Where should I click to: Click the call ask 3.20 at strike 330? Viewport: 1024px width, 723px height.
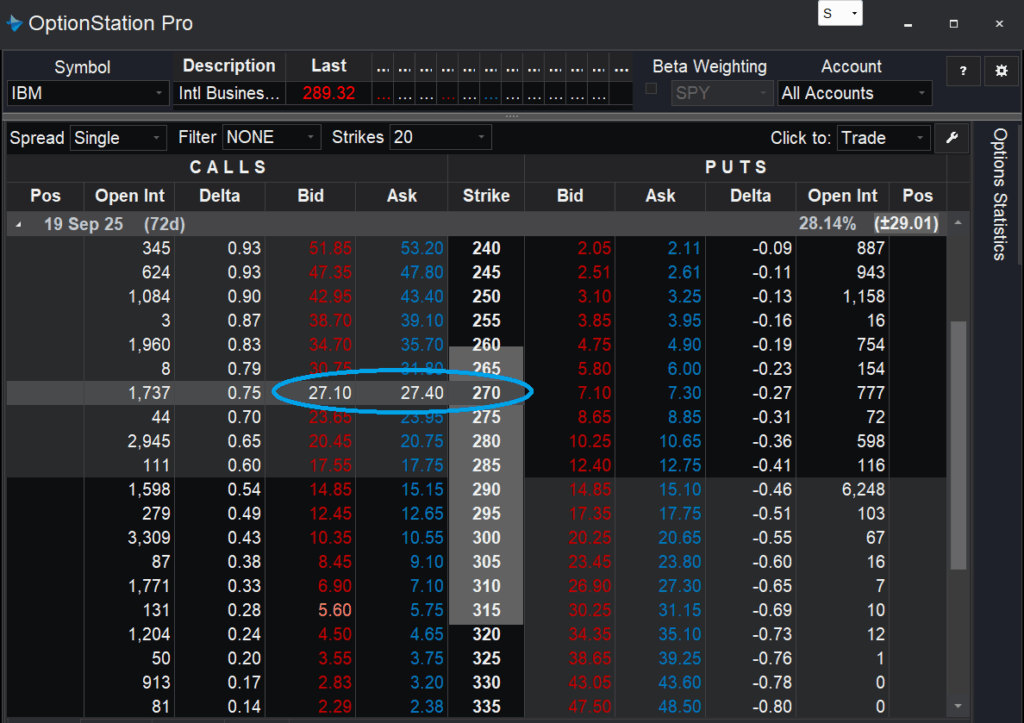pos(426,683)
